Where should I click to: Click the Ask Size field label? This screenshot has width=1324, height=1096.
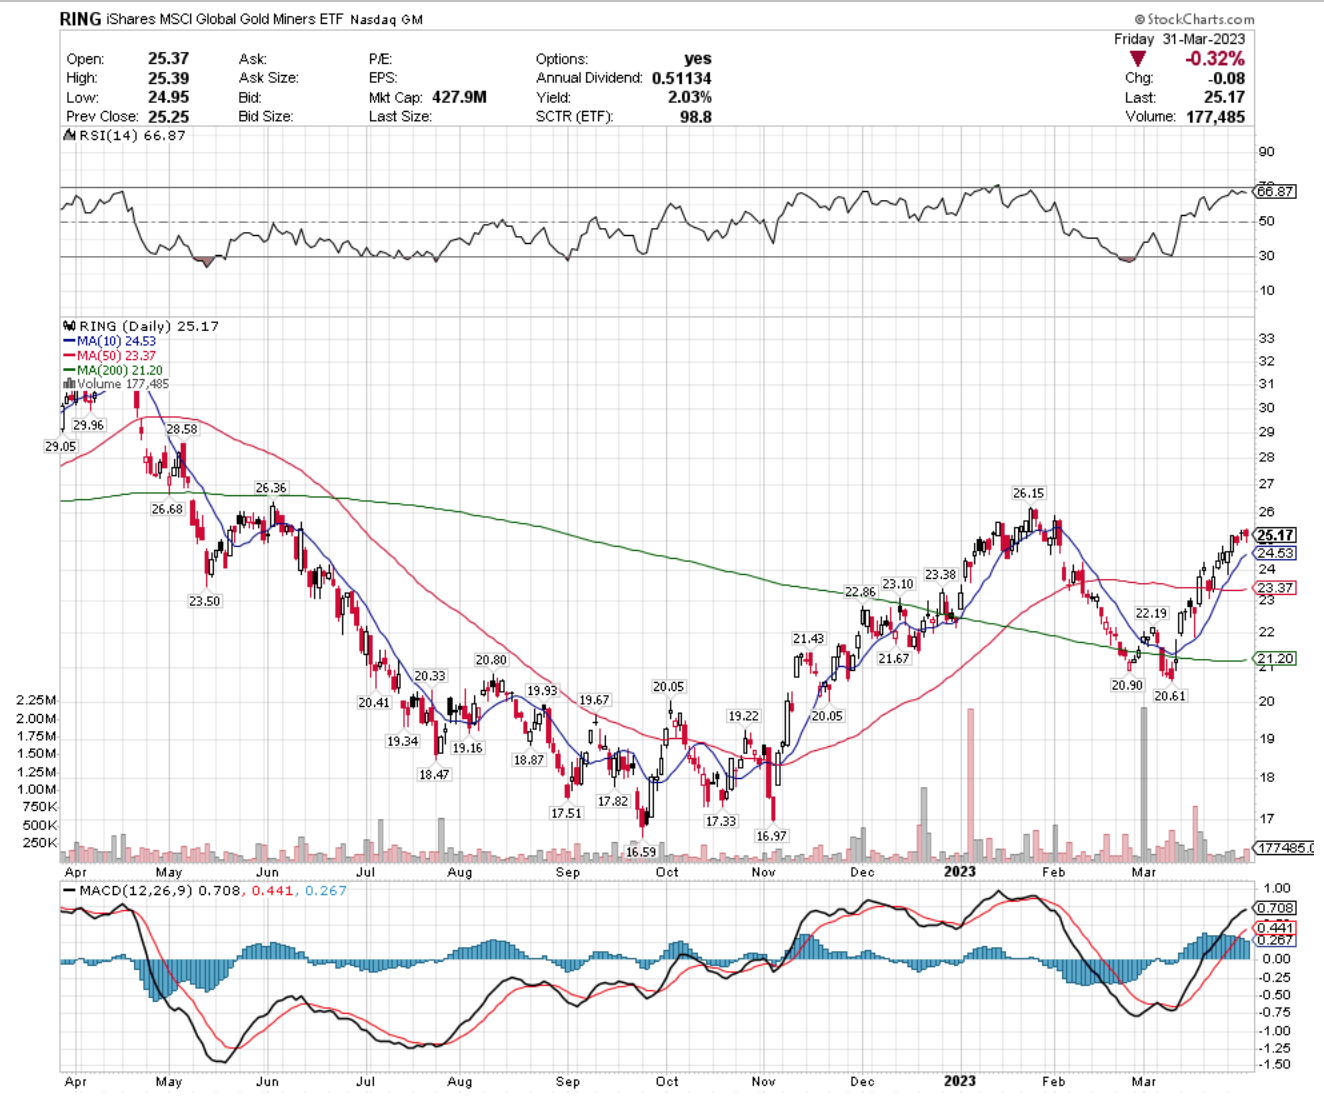tap(268, 78)
